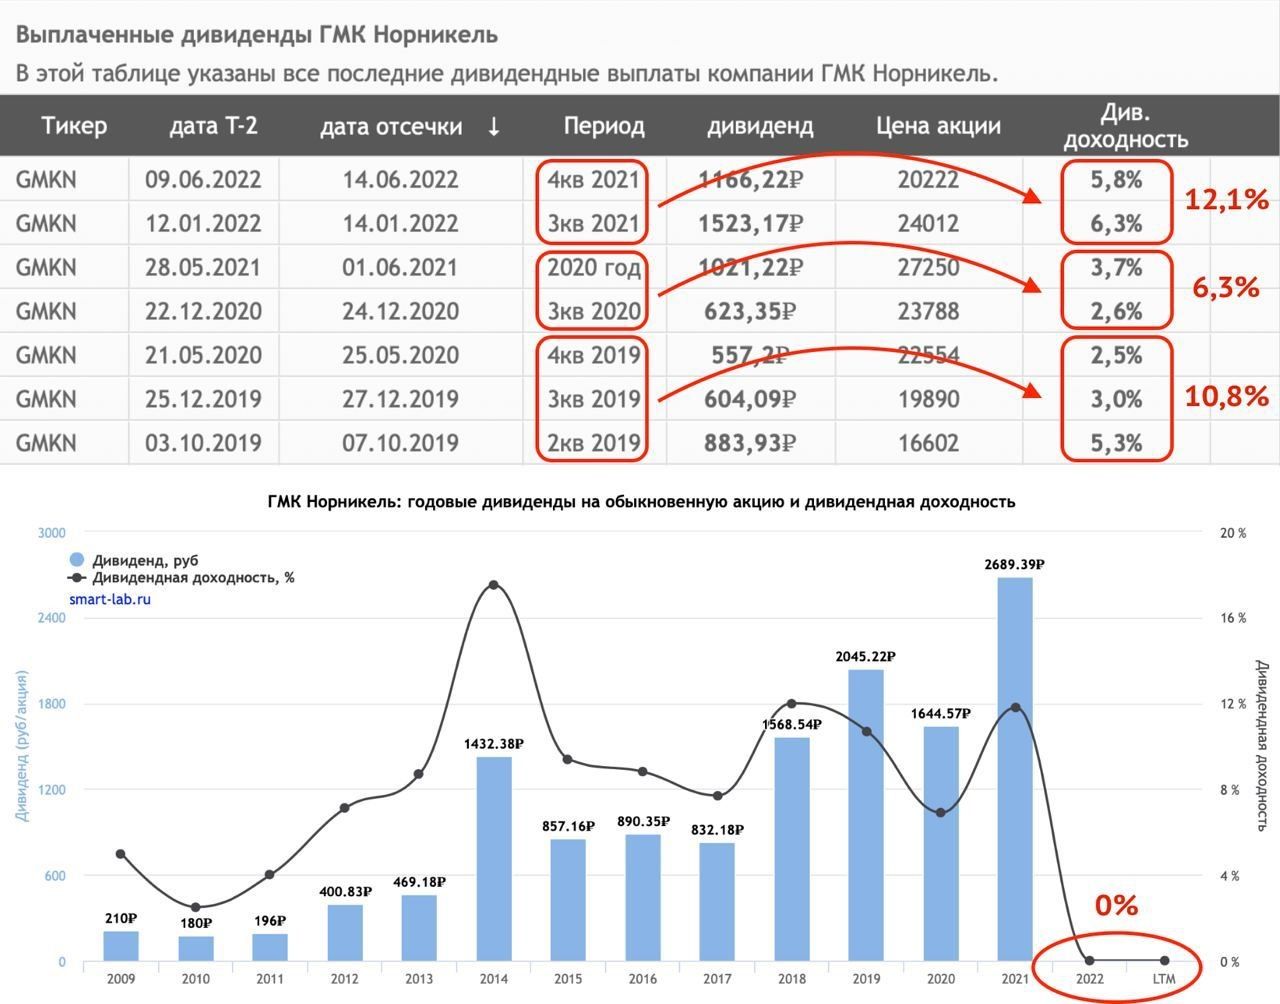Click the yield line point for 2009
This screenshot has width=1280, height=1004.
click(121, 854)
